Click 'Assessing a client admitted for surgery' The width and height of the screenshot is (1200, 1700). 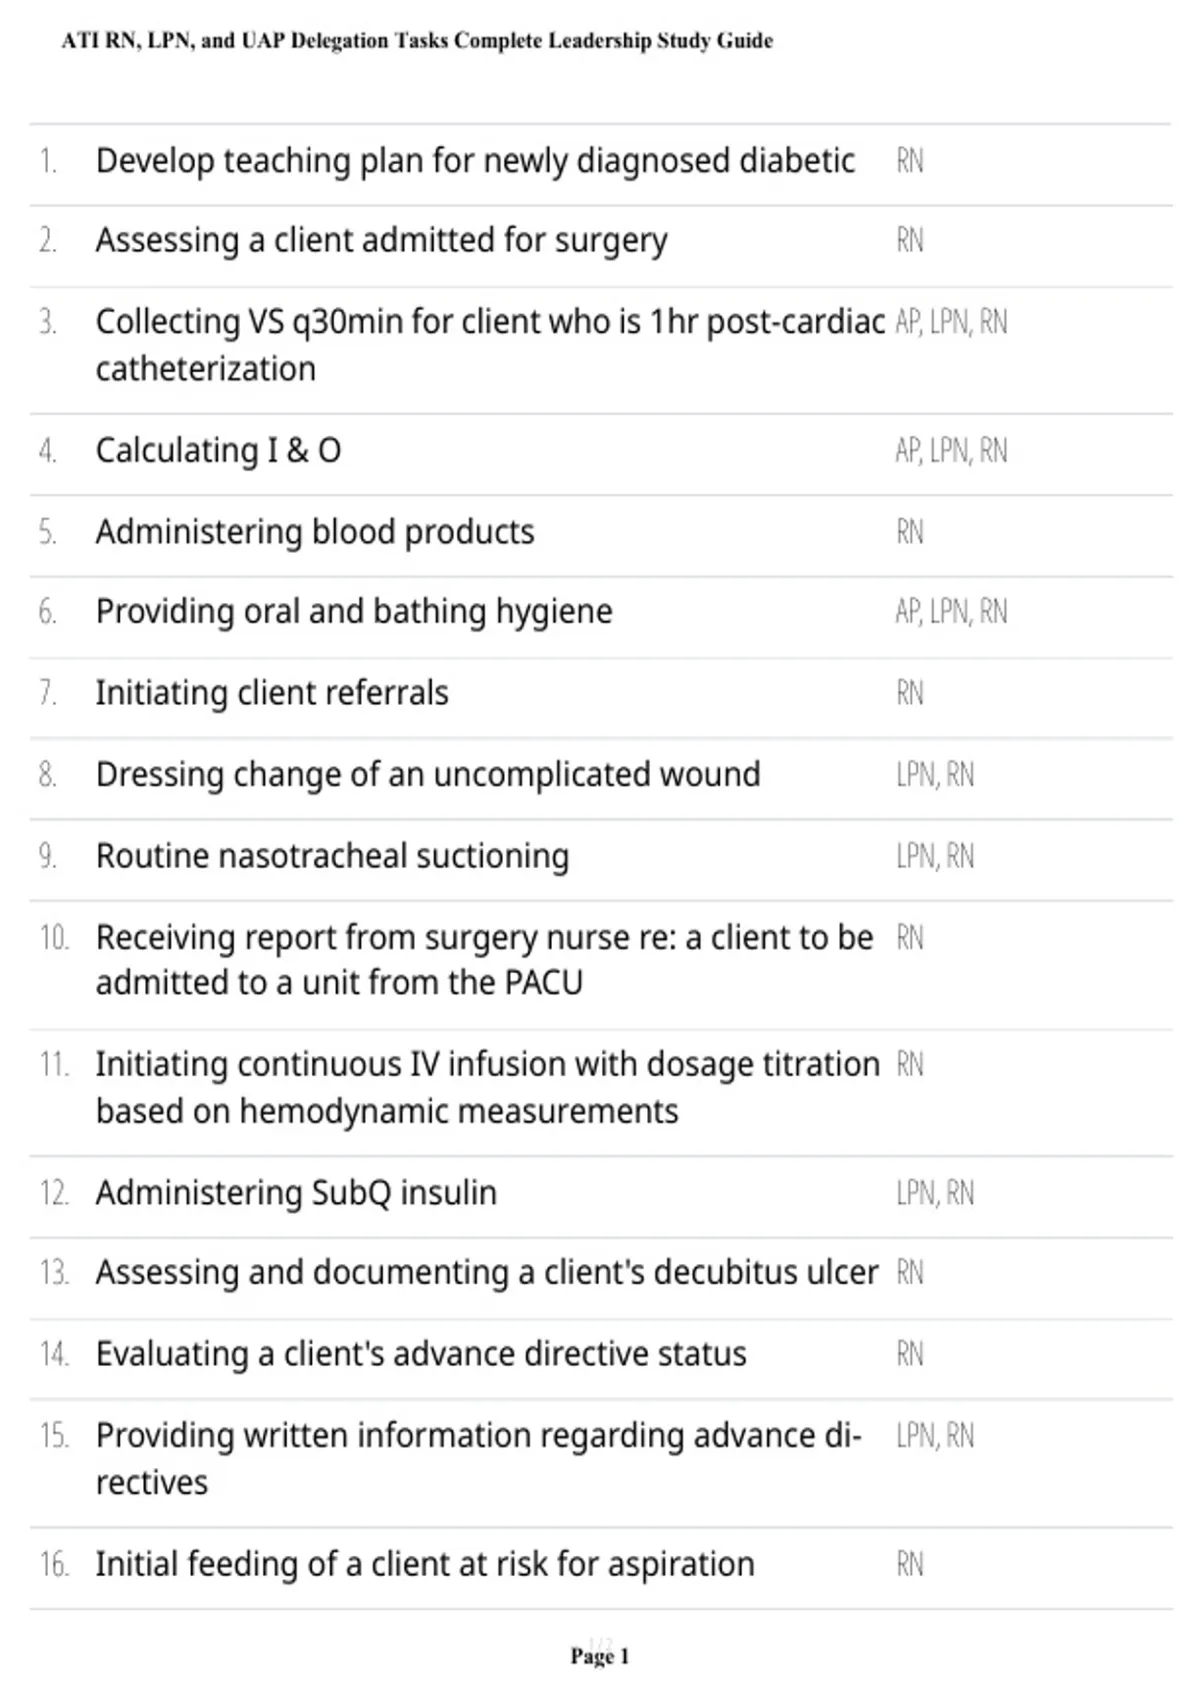[x=381, y=241]
